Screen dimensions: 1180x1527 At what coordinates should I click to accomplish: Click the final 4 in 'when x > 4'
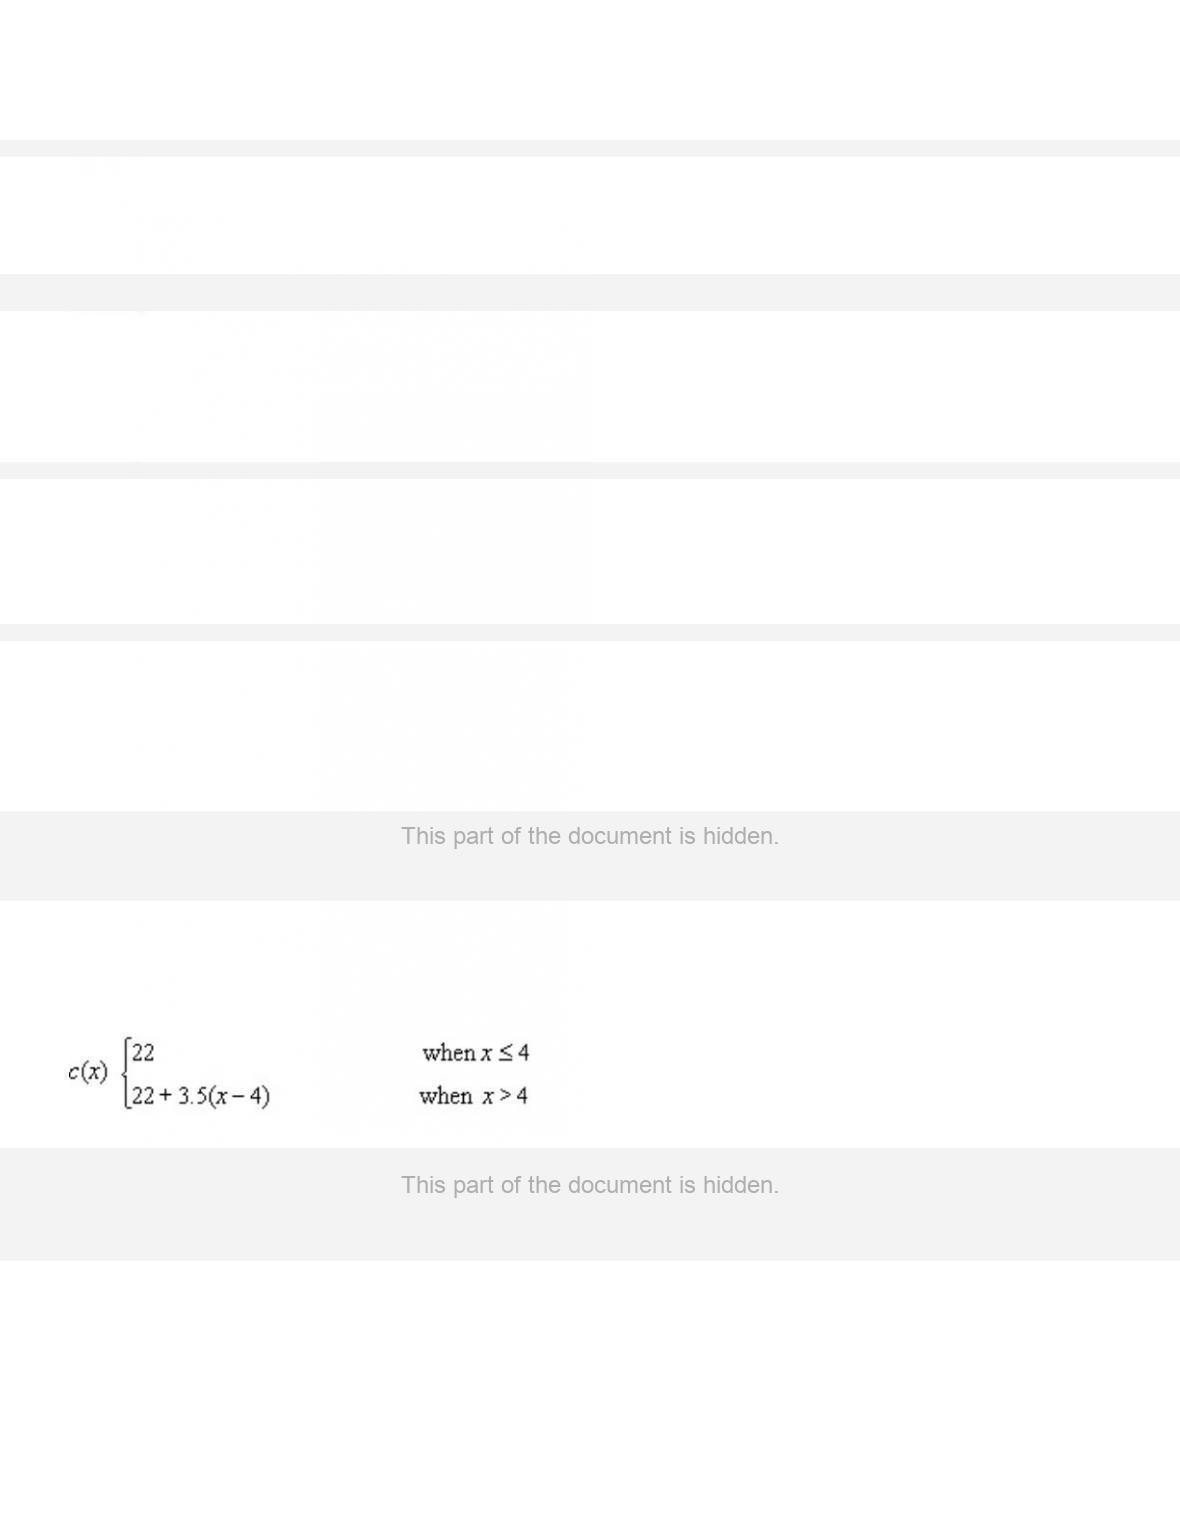522,1096
